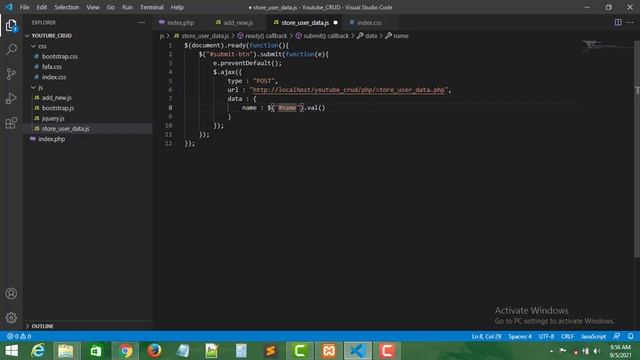Open the Edit menu

42,7
